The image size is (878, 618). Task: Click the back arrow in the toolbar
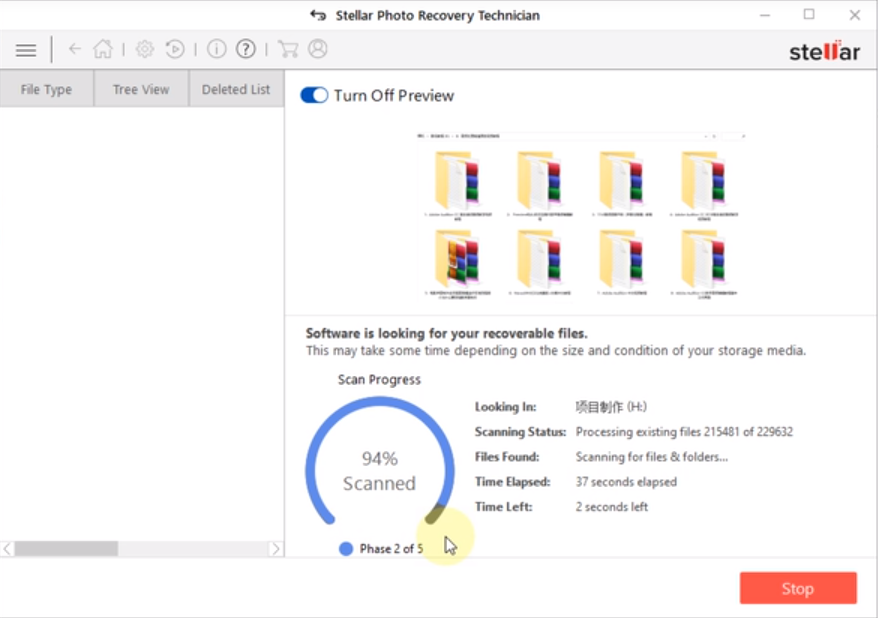(x=75, y=48)
